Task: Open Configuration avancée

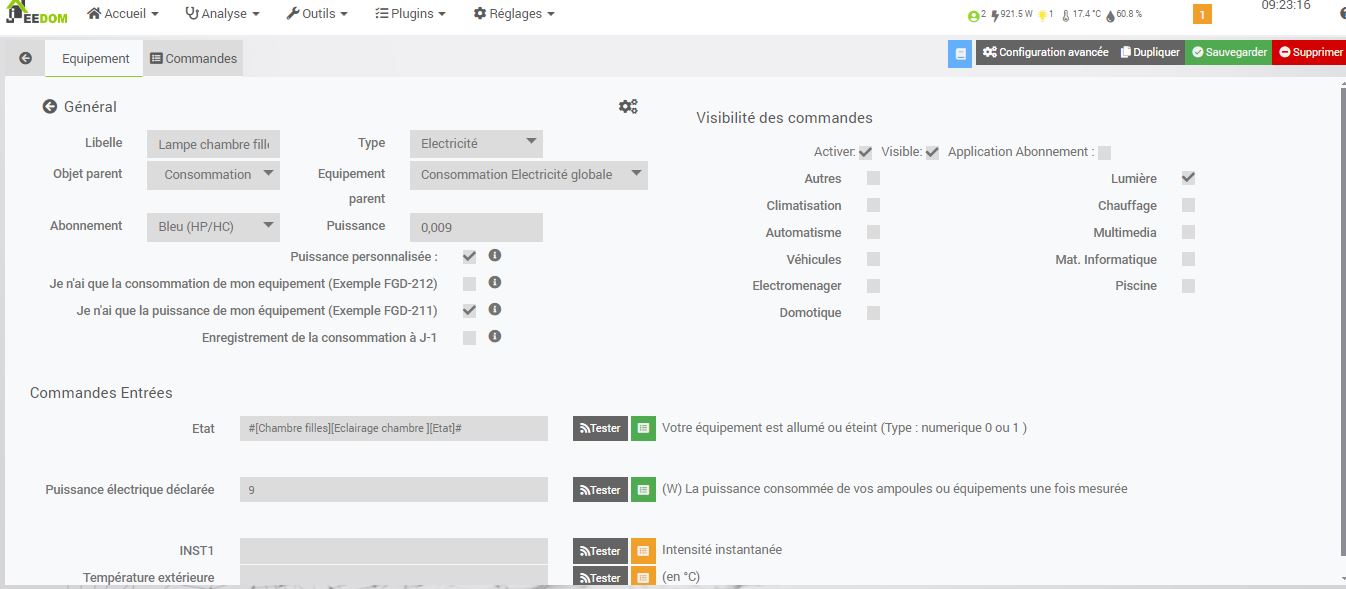Action: coord(1045,53)
